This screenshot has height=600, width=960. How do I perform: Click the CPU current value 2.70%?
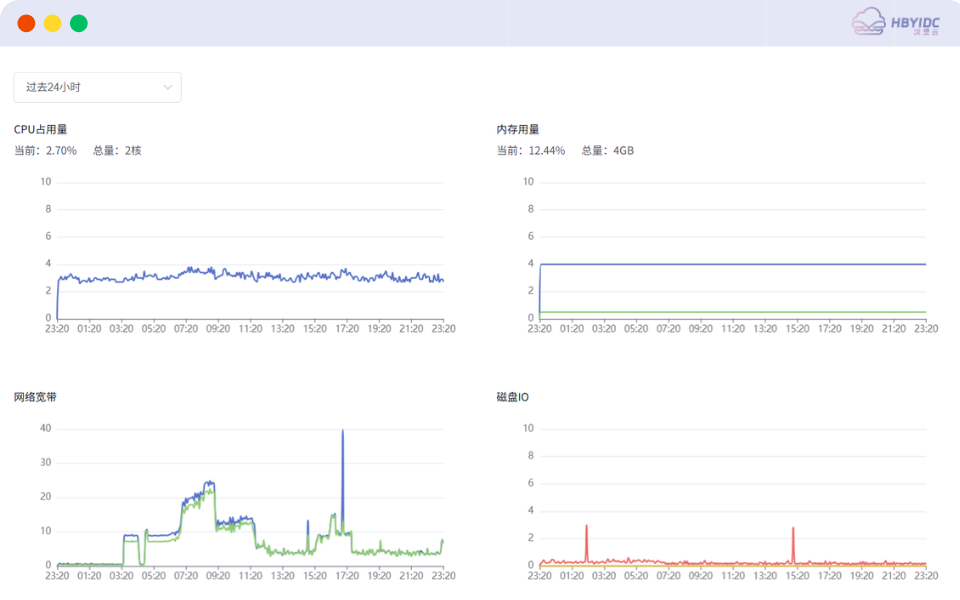click(x=61, y=151)
